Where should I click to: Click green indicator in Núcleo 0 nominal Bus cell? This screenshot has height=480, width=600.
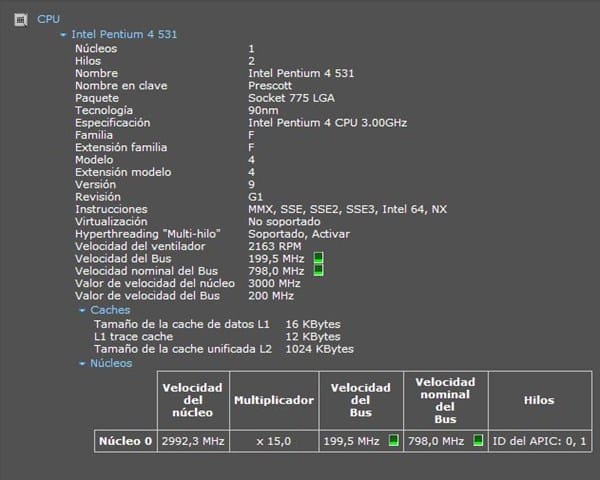[x=478, y=441]
